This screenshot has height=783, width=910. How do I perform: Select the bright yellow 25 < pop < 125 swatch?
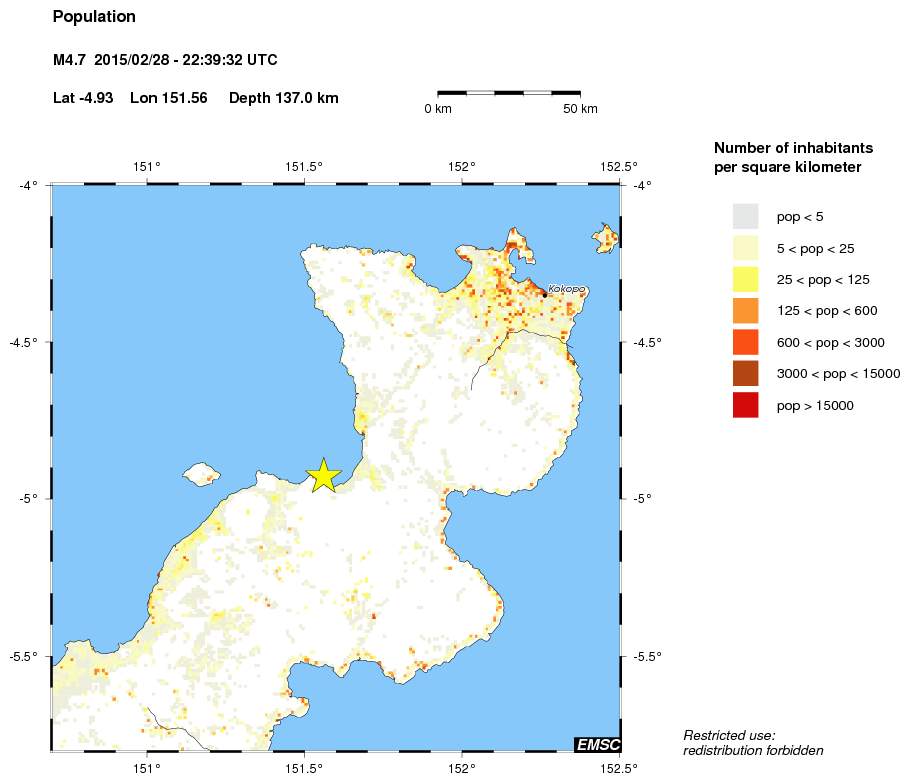(745, 279)
